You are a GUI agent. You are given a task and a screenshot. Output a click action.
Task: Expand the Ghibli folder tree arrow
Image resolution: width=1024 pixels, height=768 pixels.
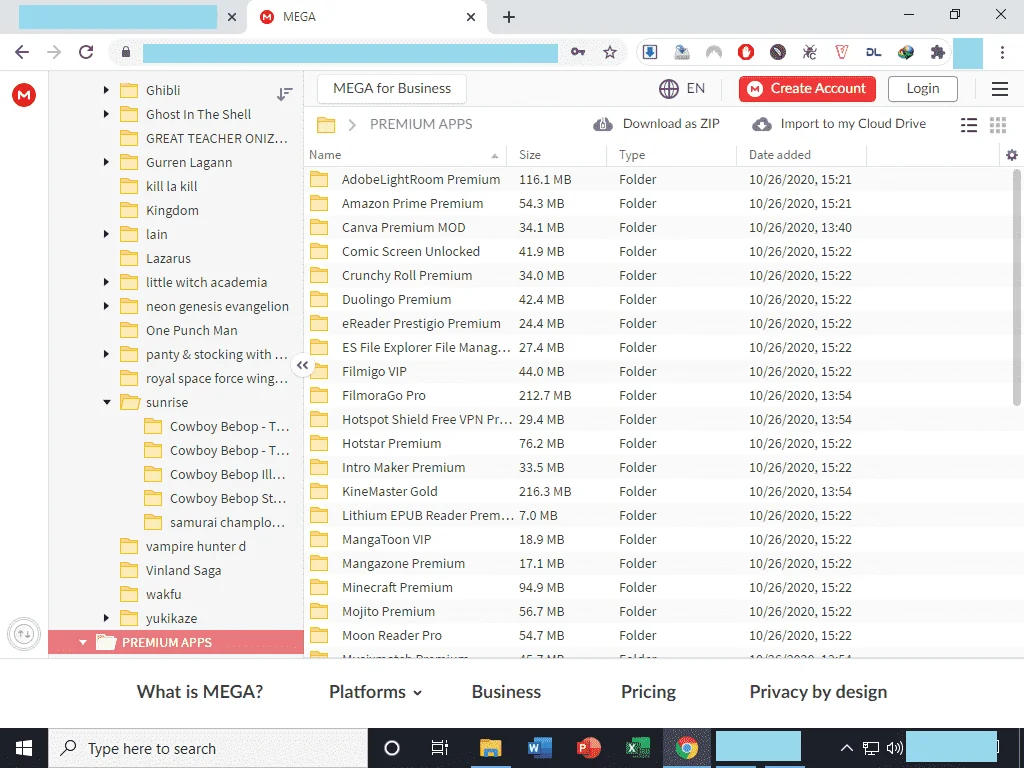[106, 90]
